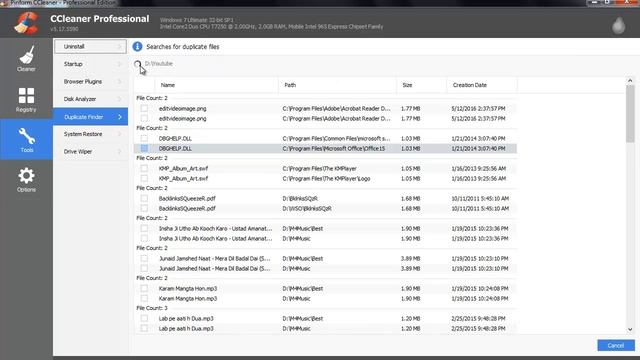Screen dimensions: 640x360
Task: Check first editvideoimage.png checkbox
Action: [144, 109]
